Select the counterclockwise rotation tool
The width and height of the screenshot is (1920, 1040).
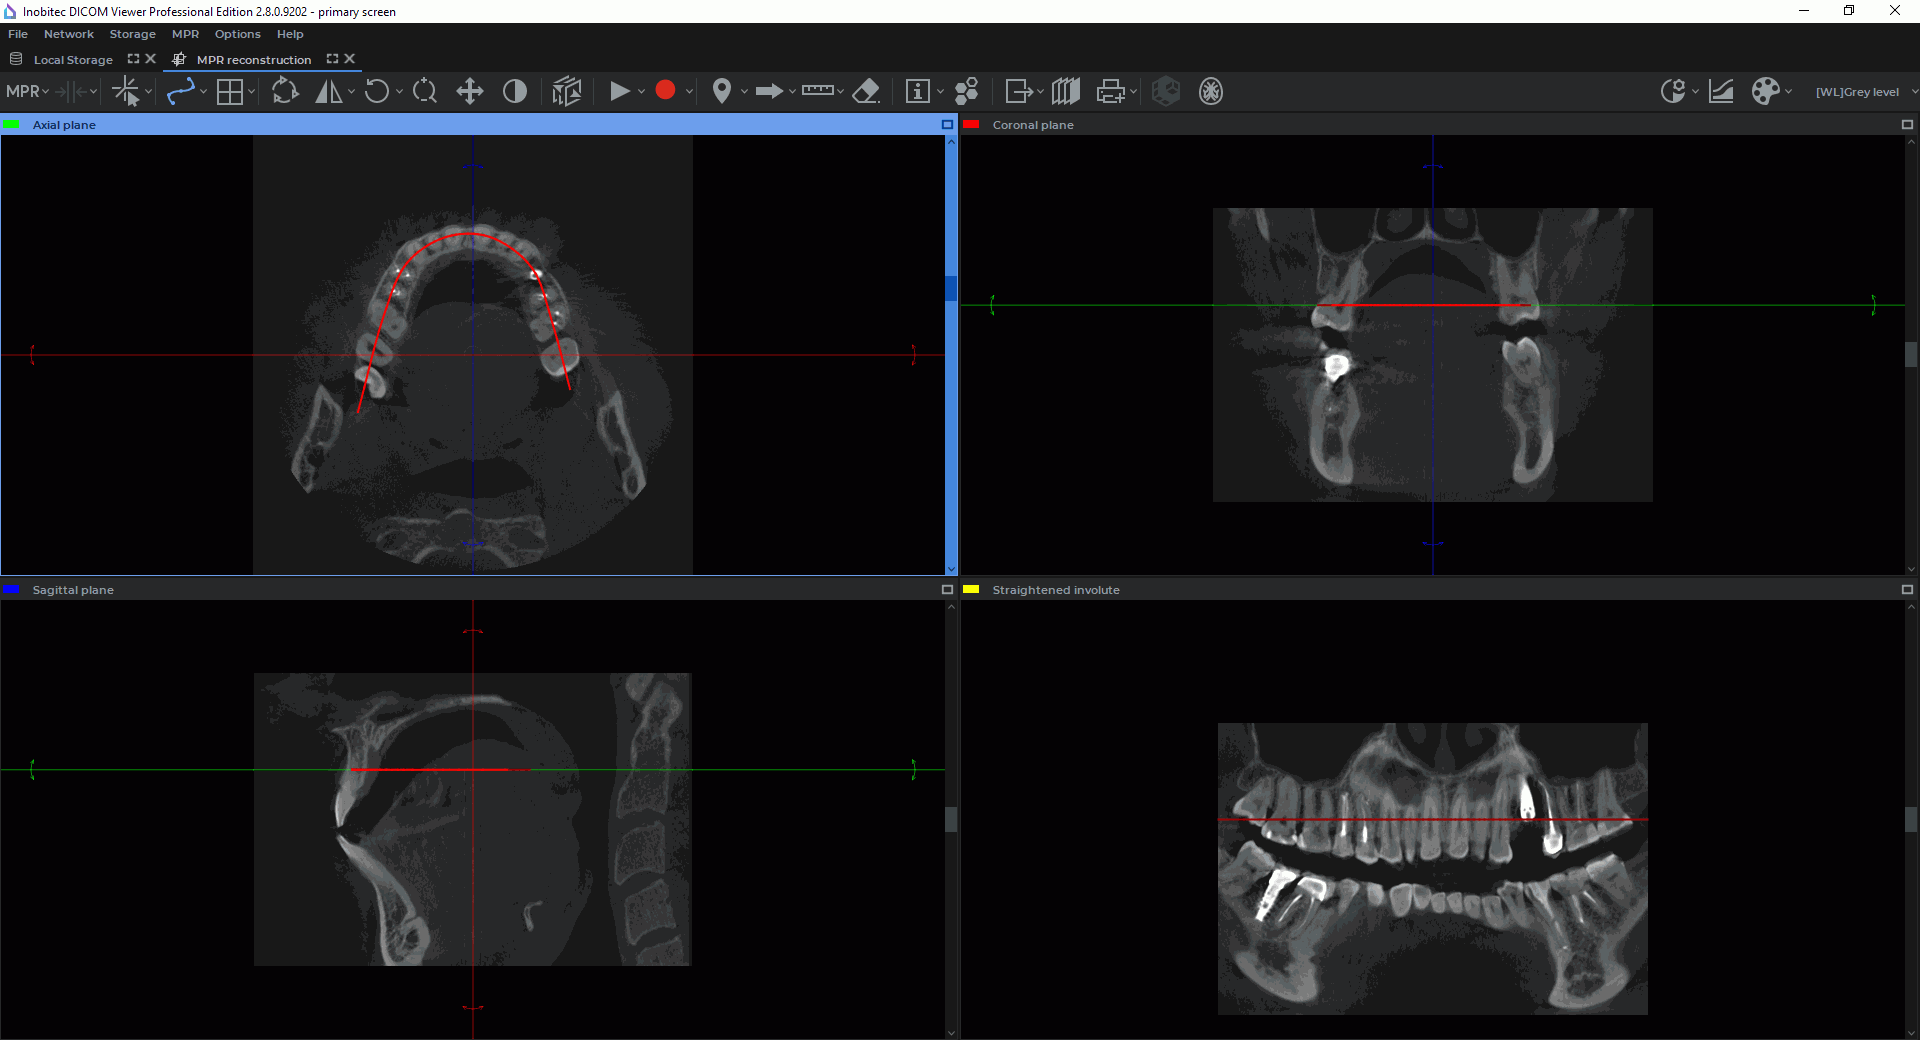tap(377, 92)
